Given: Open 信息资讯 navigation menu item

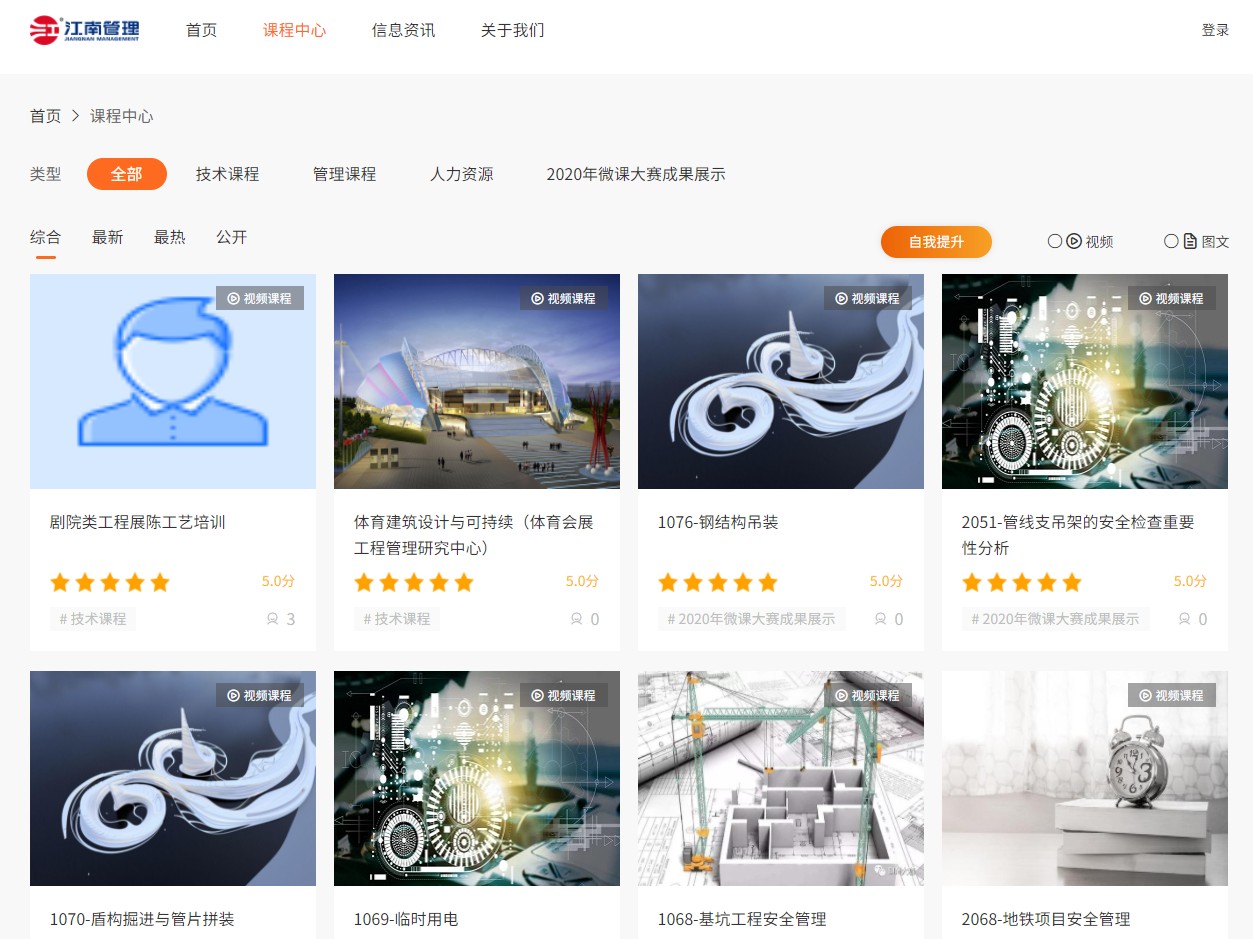Looking at the screenshot, I should click(x=403, y=30).
